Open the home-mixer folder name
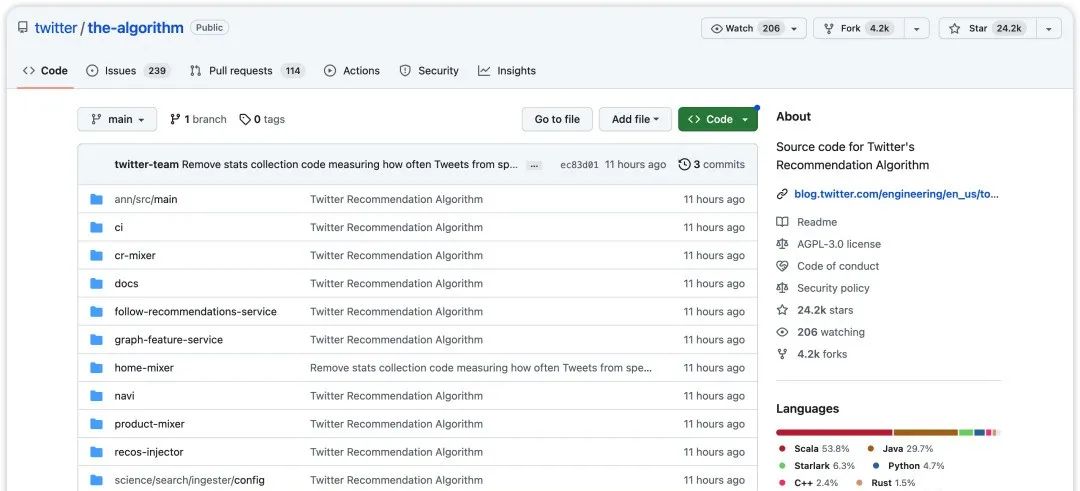The image size is (1080, 491). (x=144, y=368)
